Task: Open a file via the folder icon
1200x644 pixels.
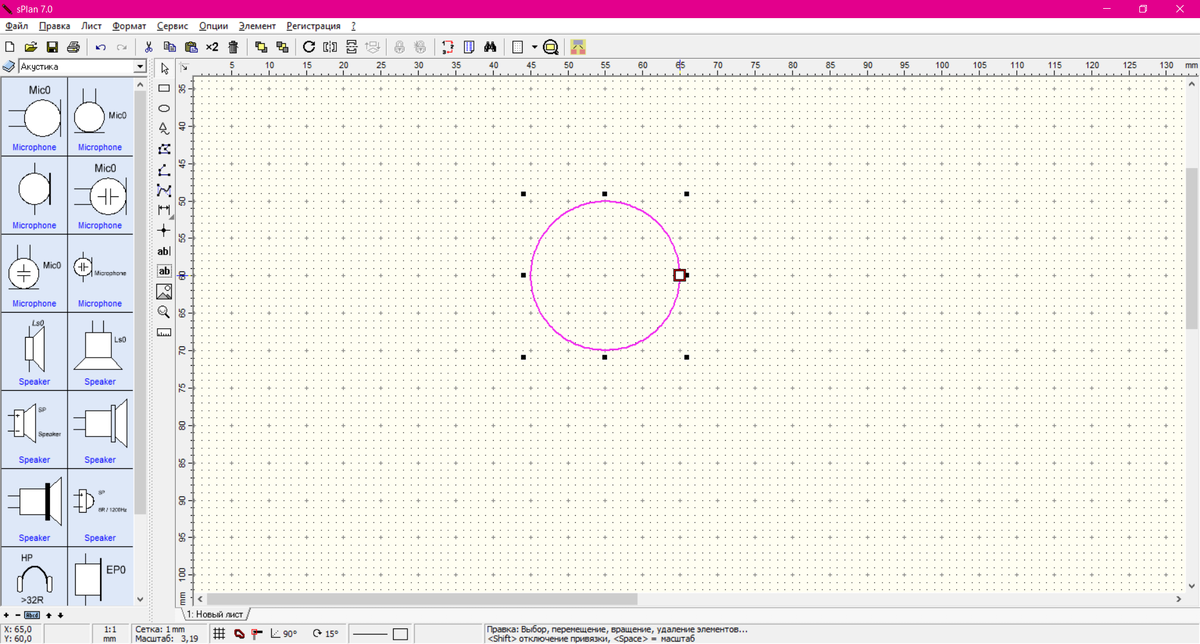Action: [x=31, y=47]
